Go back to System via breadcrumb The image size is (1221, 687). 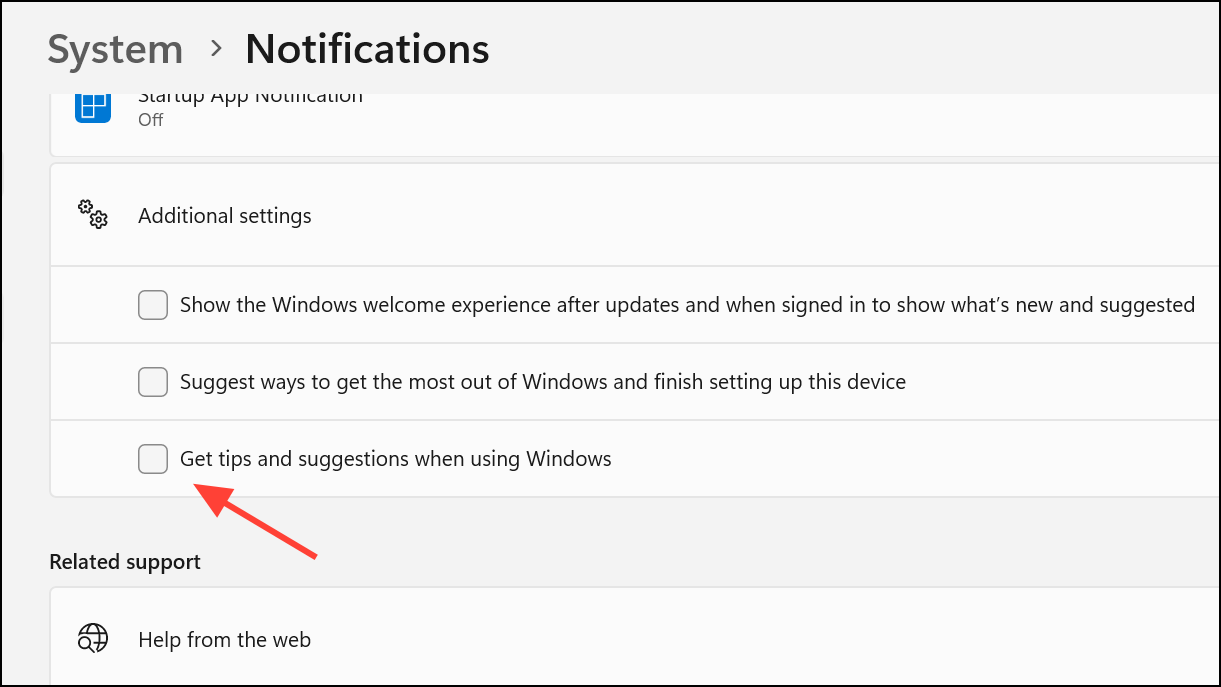coord(115,49)
